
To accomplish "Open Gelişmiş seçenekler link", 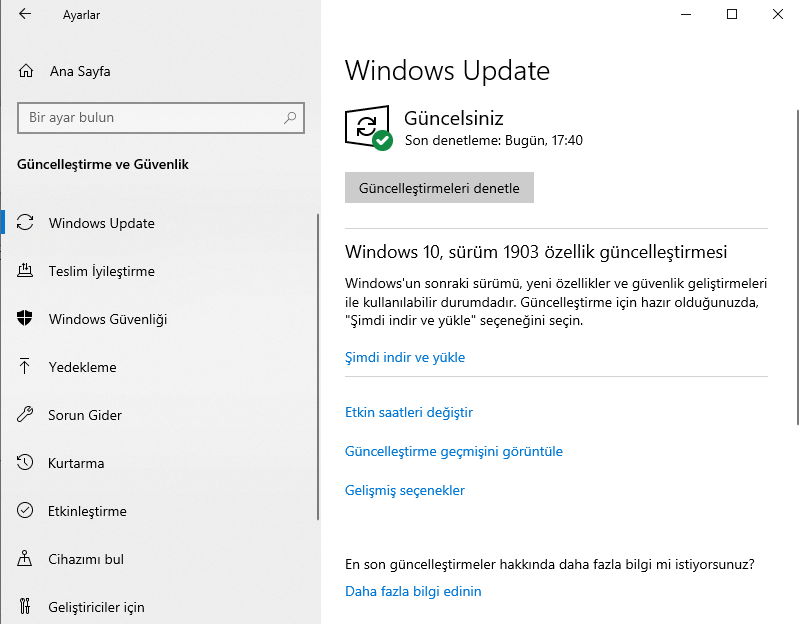I will pos(405,490).
